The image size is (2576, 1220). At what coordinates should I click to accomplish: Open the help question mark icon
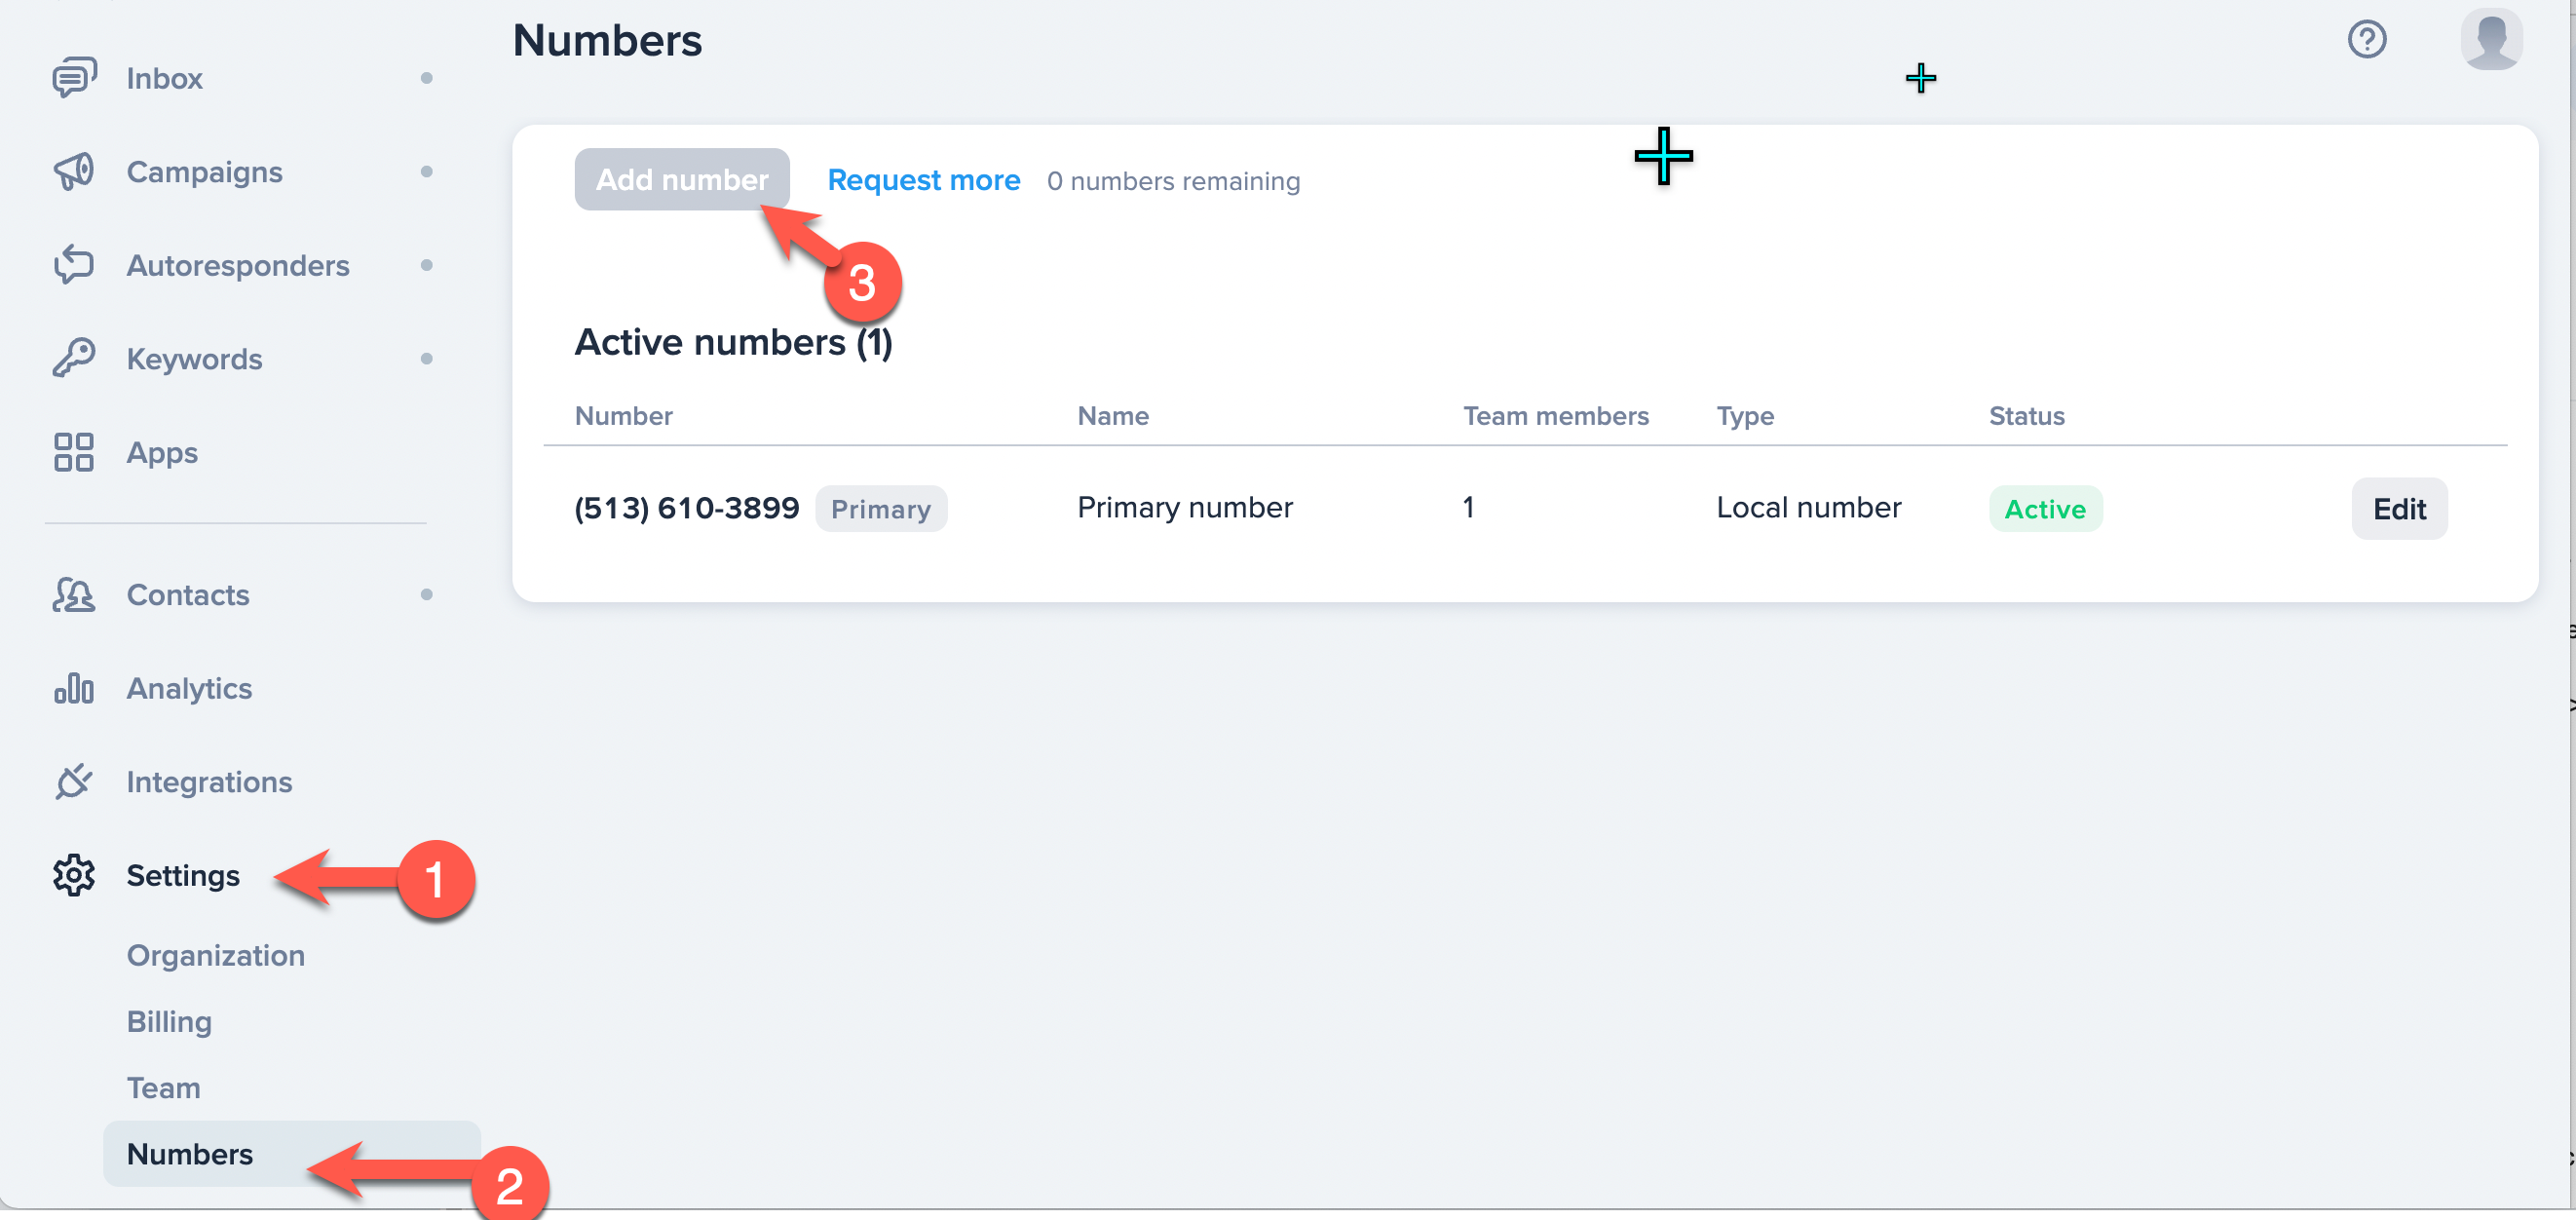coord(2367,40)
